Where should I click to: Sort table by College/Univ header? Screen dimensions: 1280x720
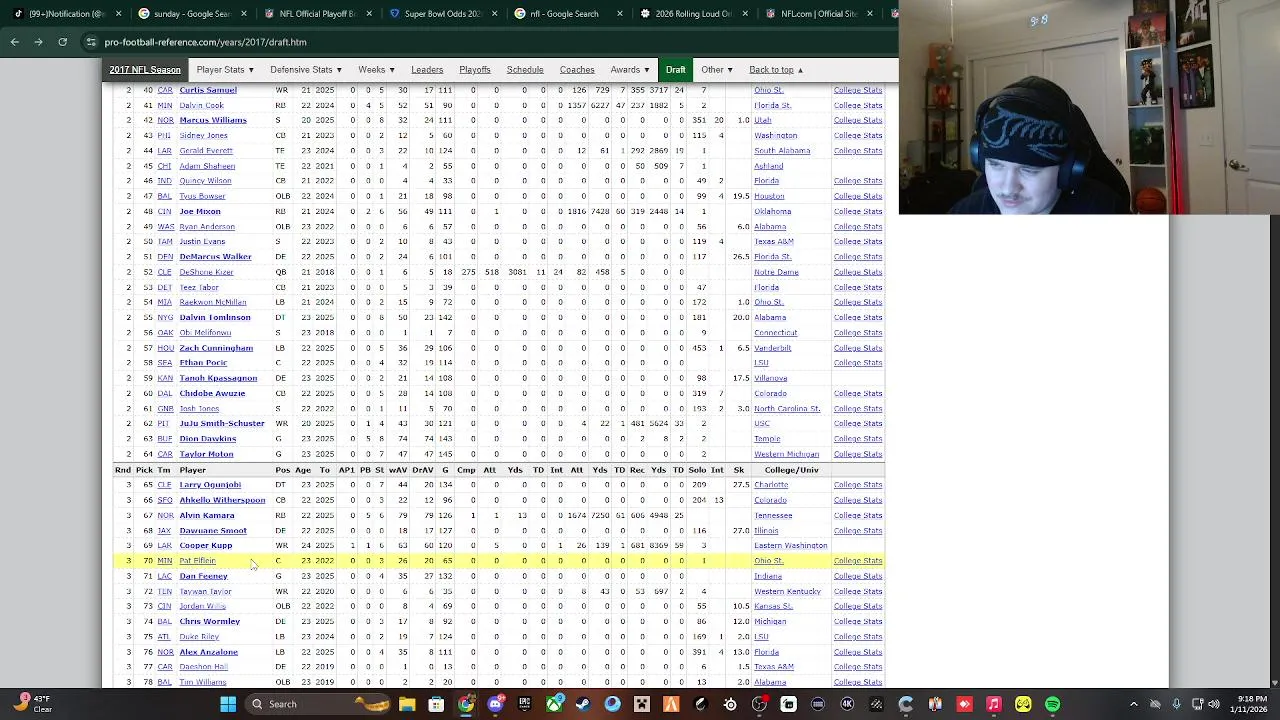pos(791,470)
